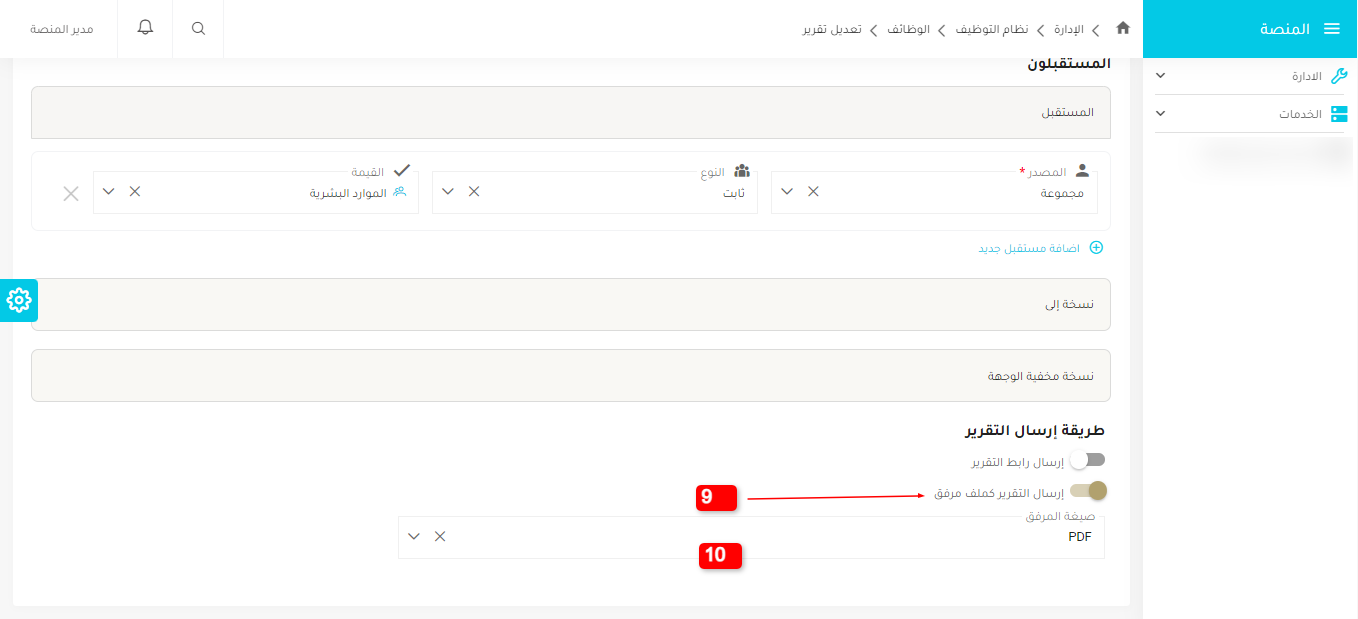Viewport: 1358px width, 619px height.
Task: Click the search icon in the top bar
Action: pyautogui.click(x=197, y=29)
